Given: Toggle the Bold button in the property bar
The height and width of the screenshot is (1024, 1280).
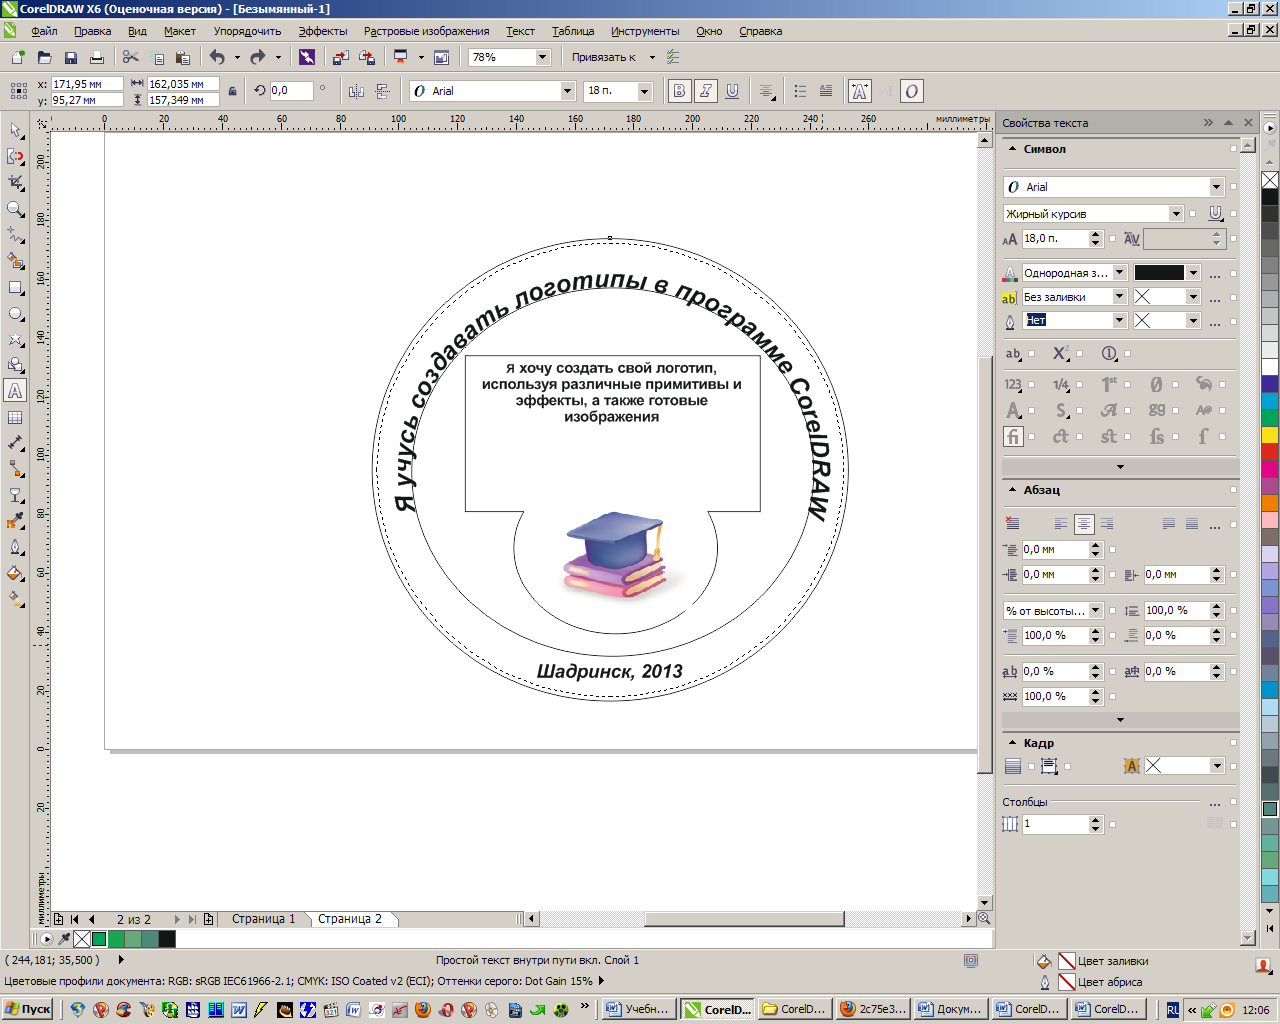Looking at the screenshot, I should coord(679,91).
